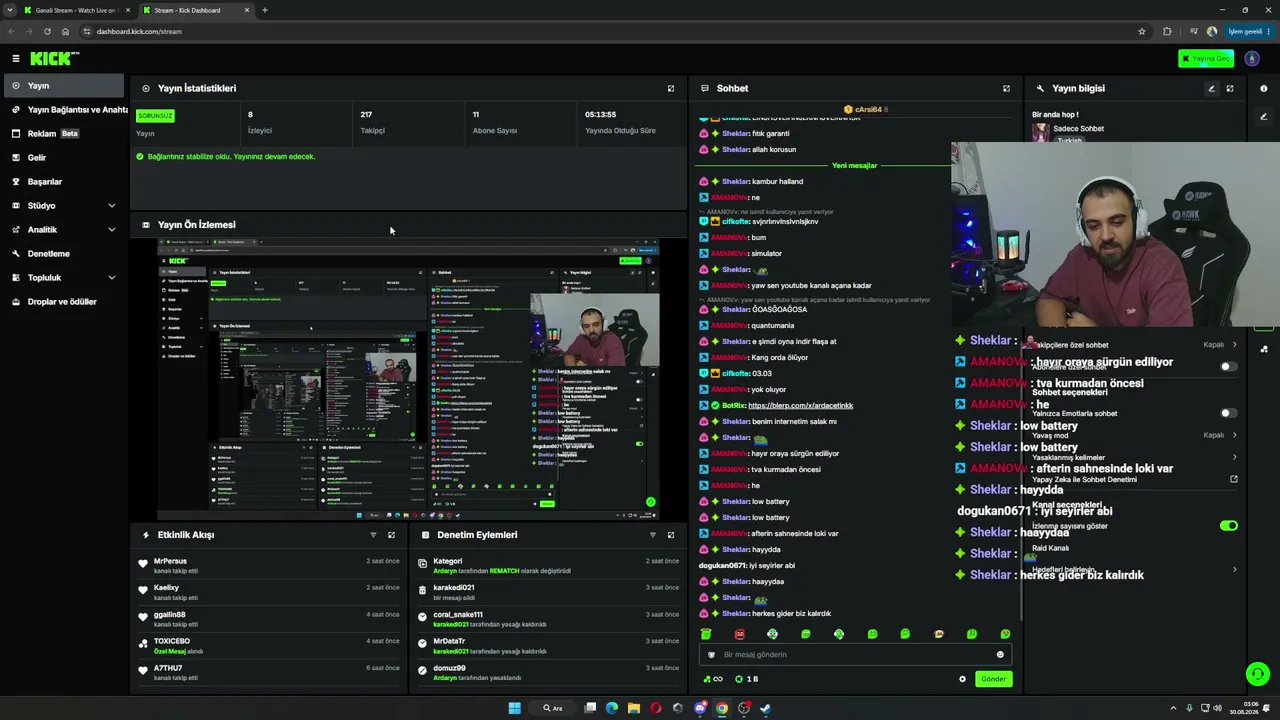
Task: Click the Yeni mesajlar divider label
Action: [854, 166]
